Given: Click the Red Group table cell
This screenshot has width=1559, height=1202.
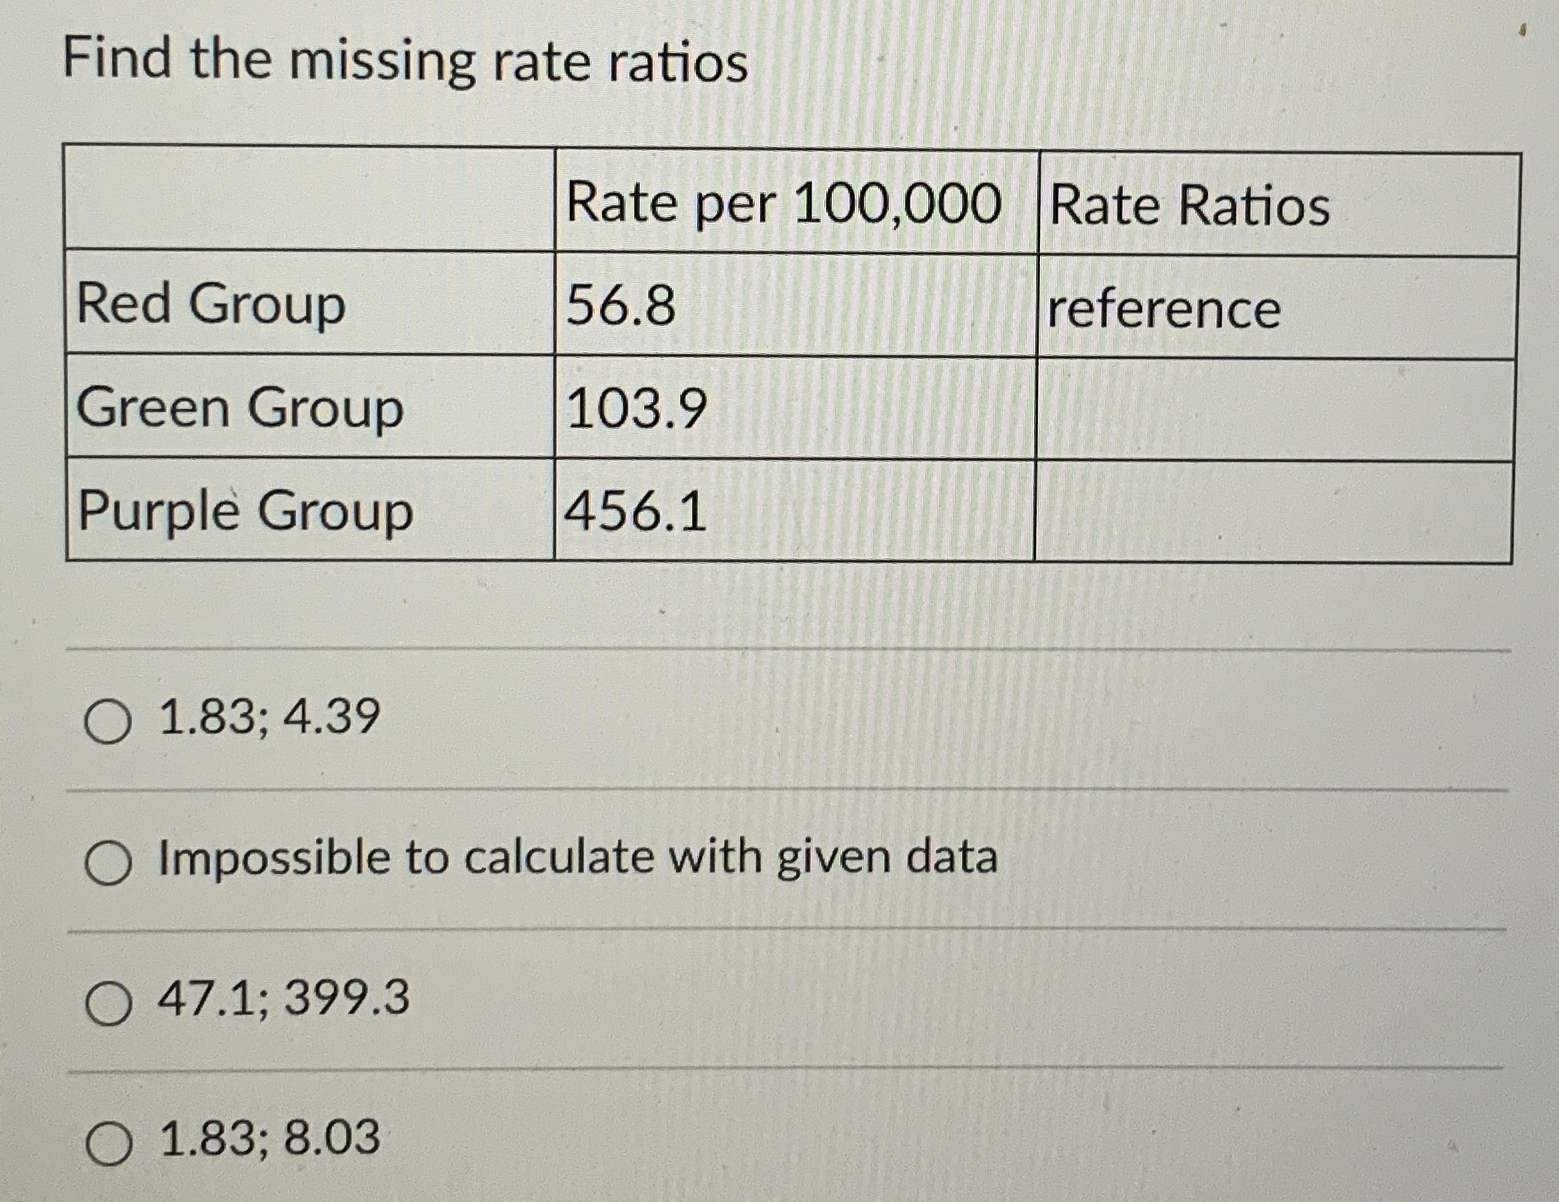Looking at the screenshot, I should click(x=209, y=305).
